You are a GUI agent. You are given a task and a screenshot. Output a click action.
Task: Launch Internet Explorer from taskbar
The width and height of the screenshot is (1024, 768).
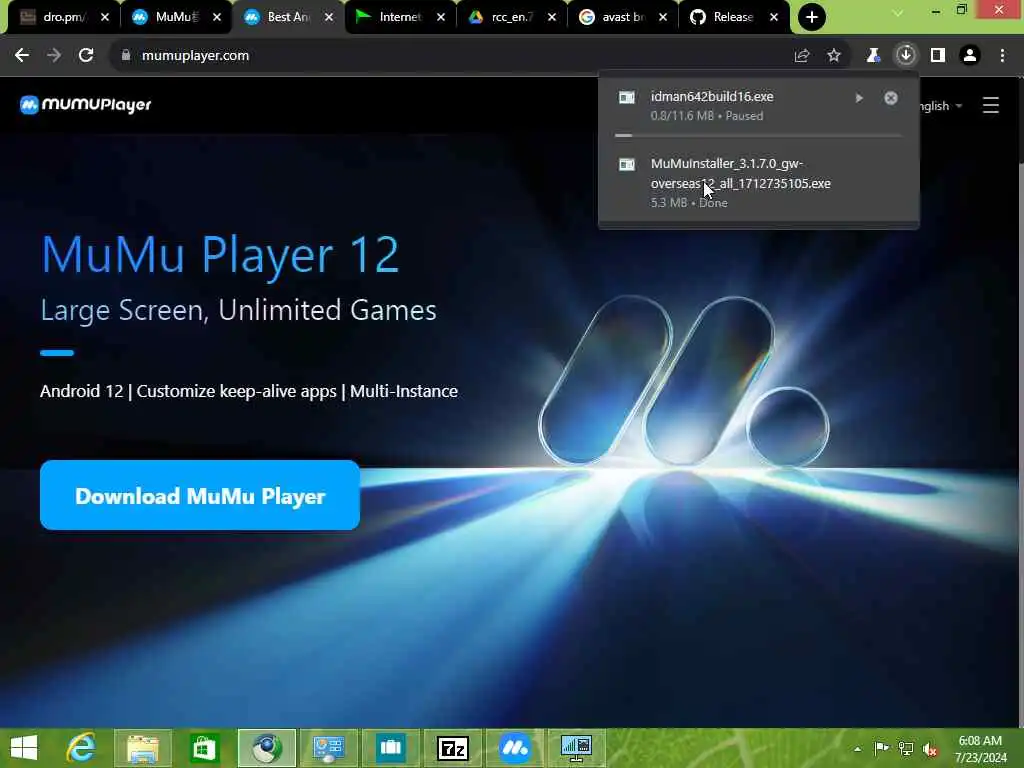point(81,748)
